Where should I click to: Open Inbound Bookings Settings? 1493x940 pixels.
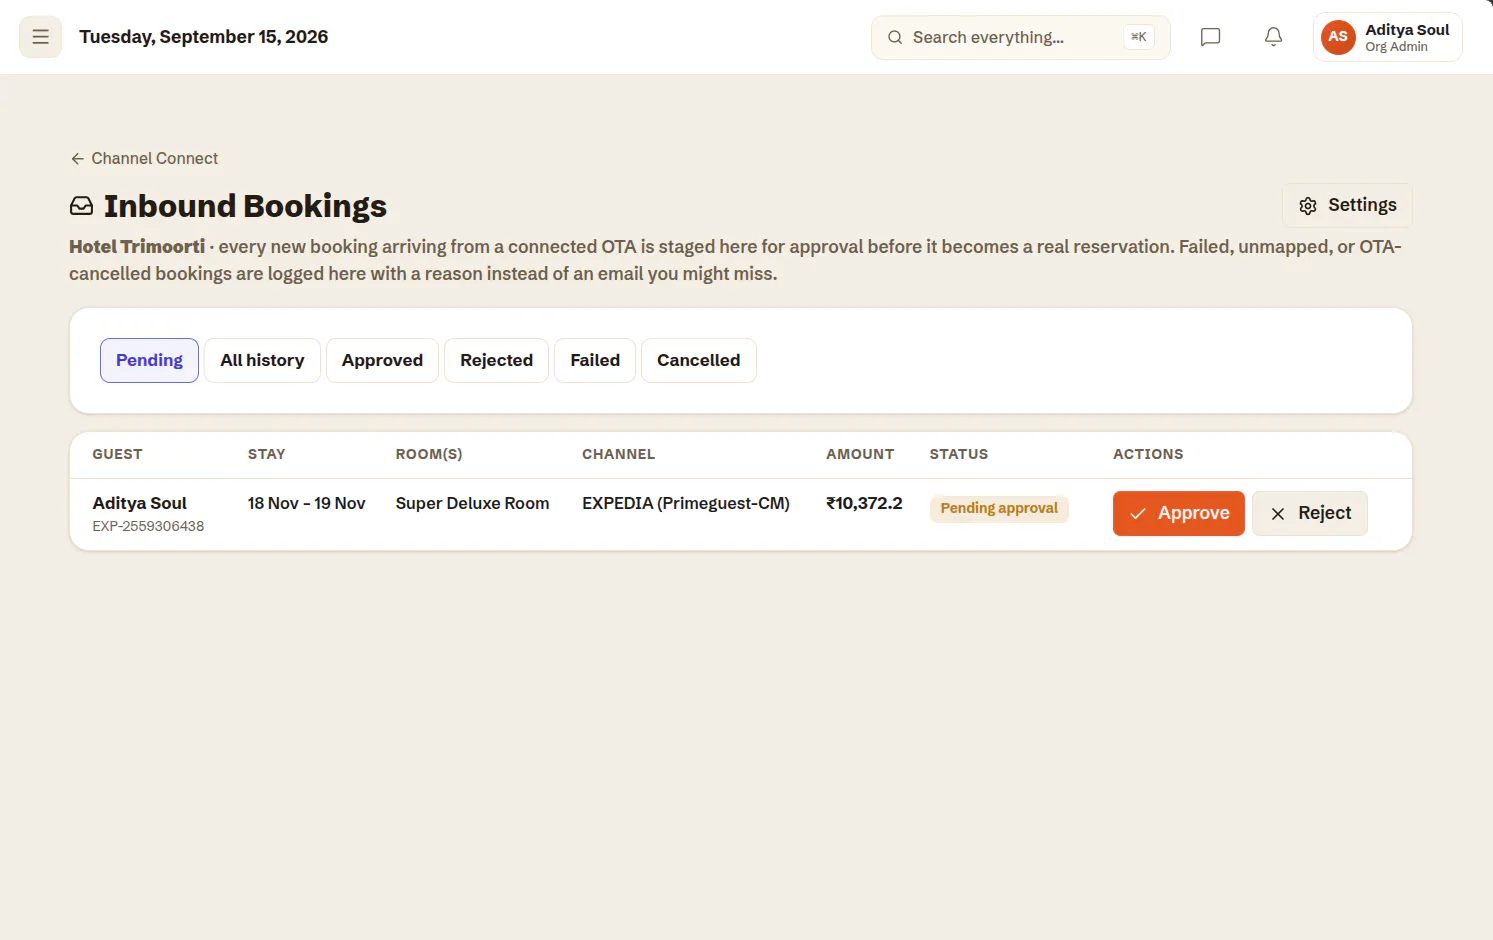tap(1347, 205)
